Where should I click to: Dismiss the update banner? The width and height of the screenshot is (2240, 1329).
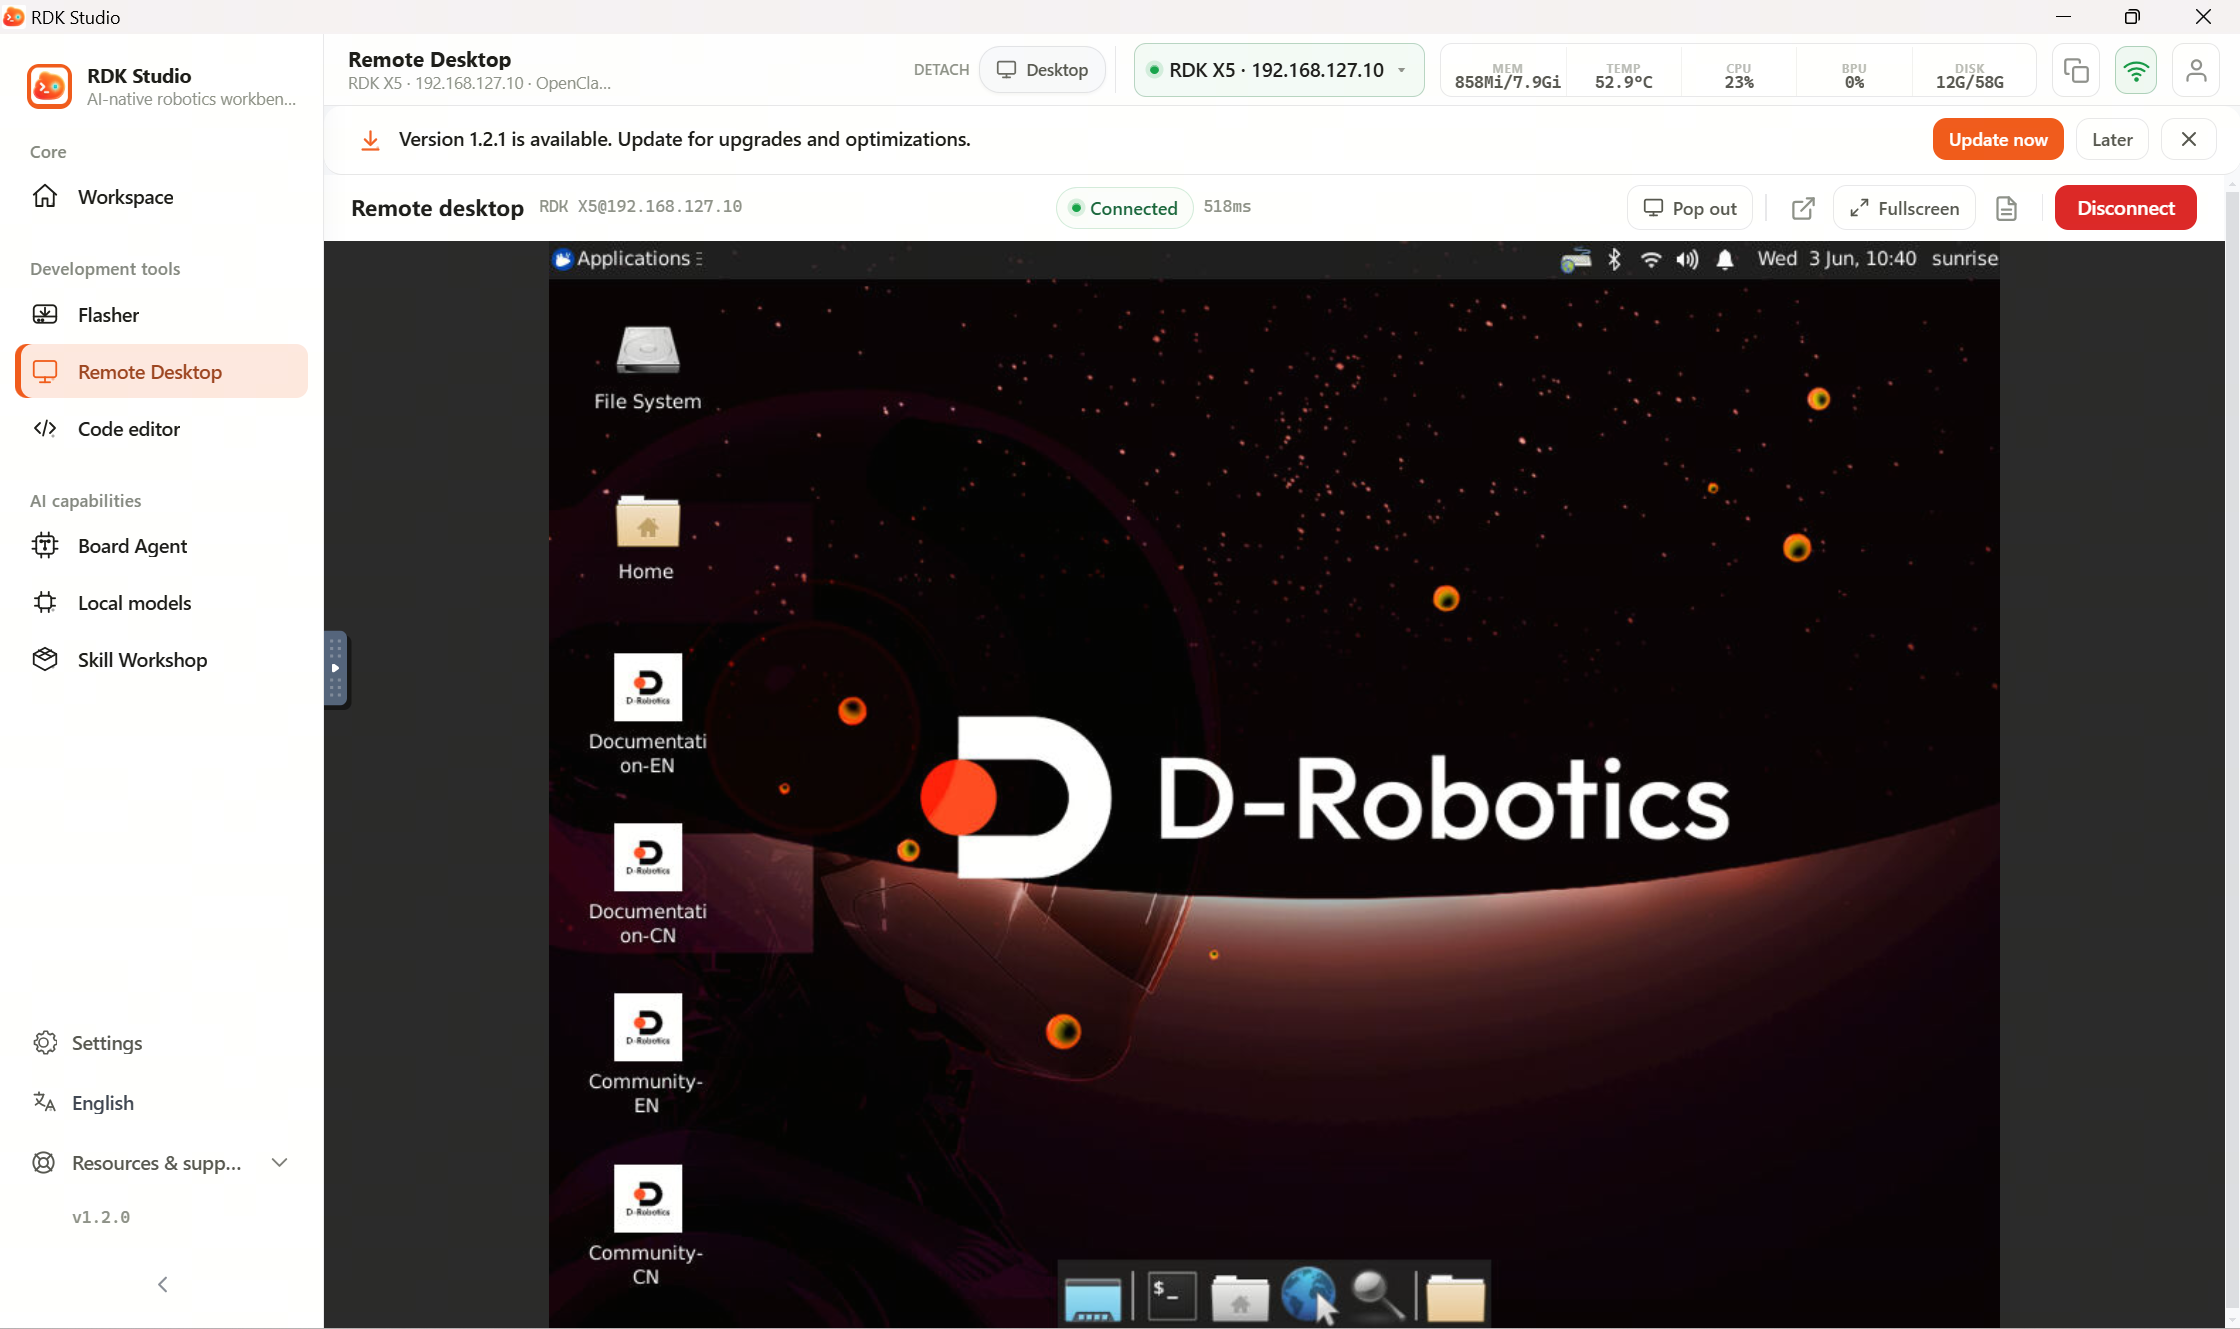[2189, 140]
